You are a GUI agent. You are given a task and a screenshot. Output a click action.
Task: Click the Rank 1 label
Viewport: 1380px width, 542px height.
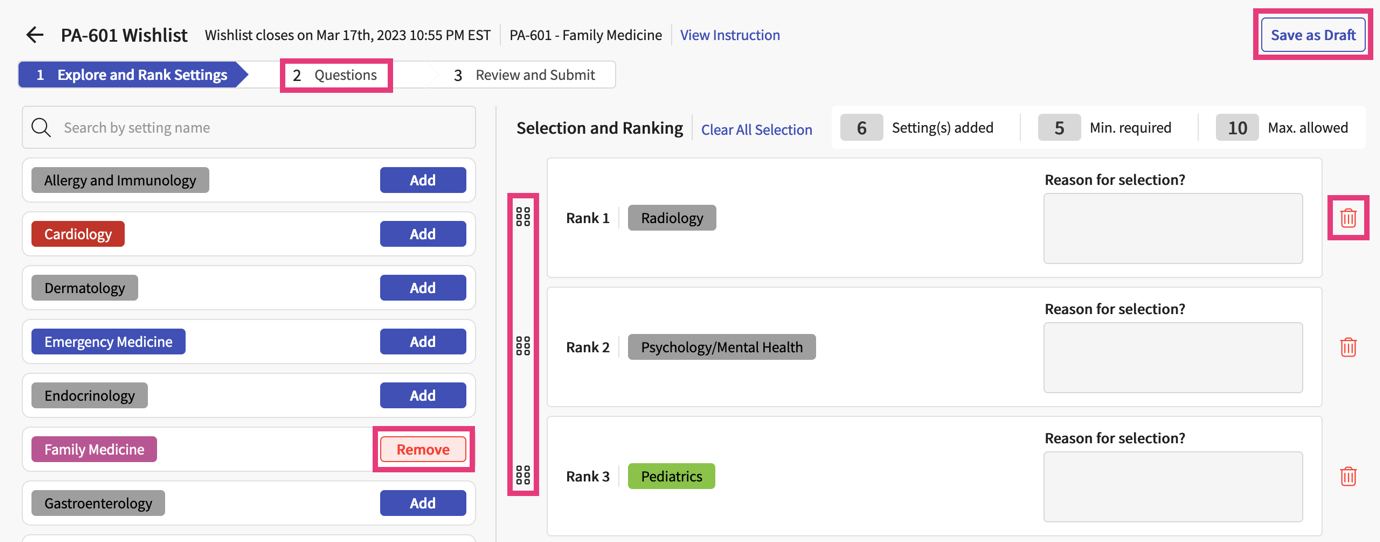point(588,218)
